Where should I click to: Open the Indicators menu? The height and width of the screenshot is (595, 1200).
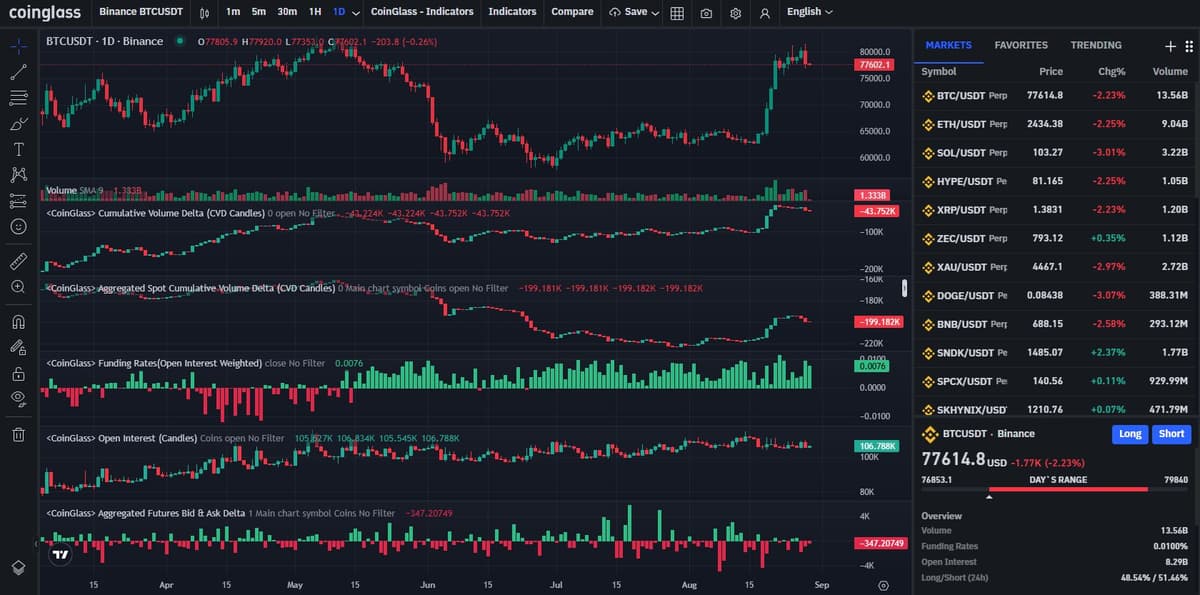[512, 12]
